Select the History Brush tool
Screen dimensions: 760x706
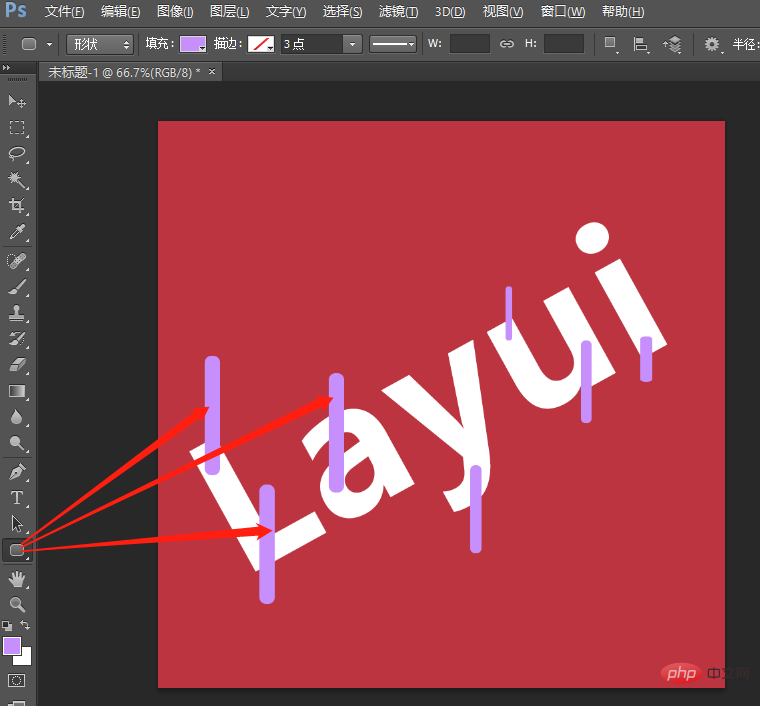click(x=17, y=339)
